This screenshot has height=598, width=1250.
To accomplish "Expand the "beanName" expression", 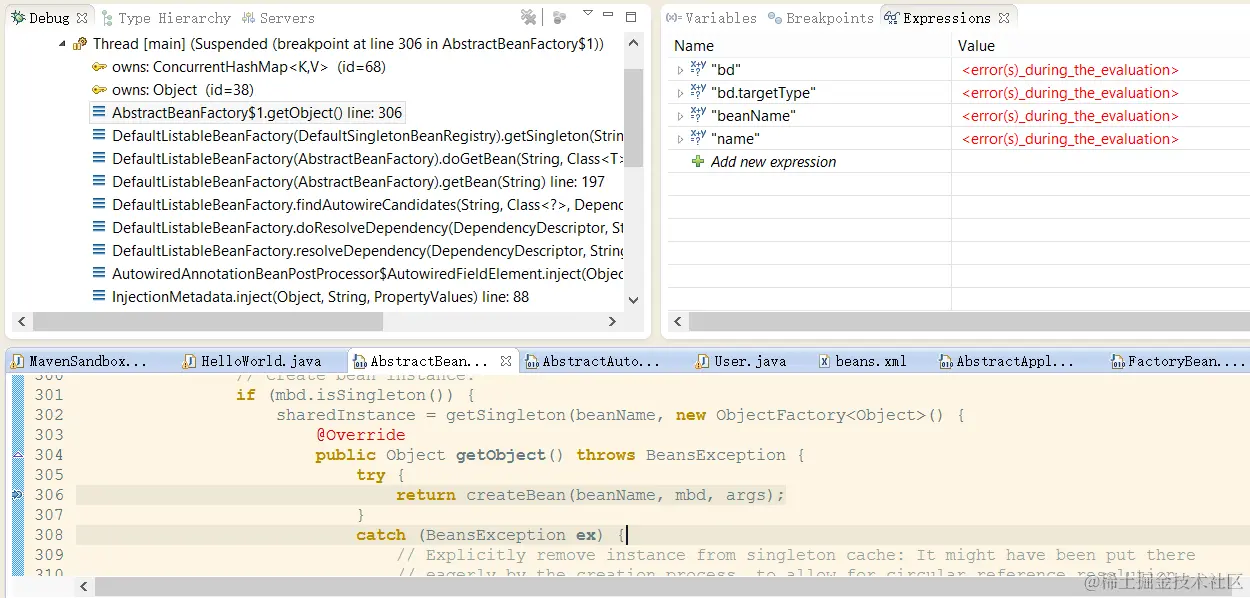I will (680, 116).
